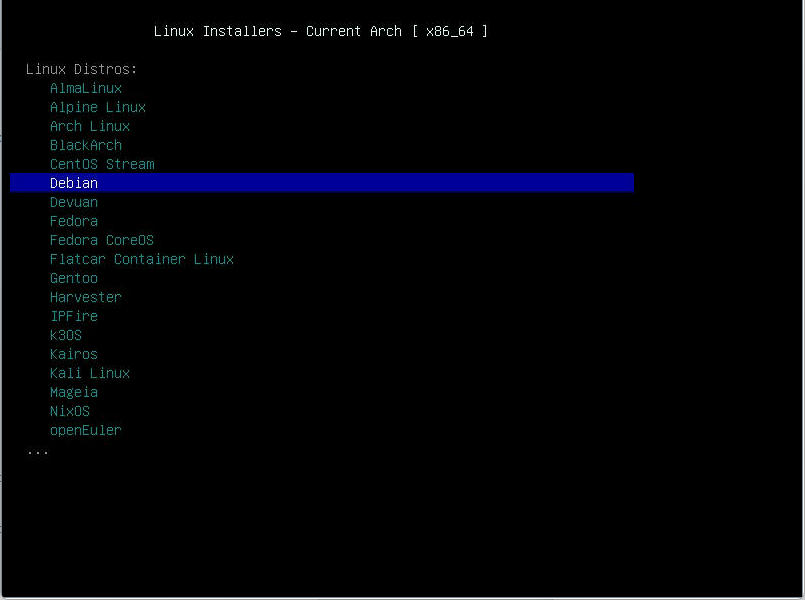Click the Linux Distros heading
805x600 pixels.
pyautogui.click(x=82, y=69)
